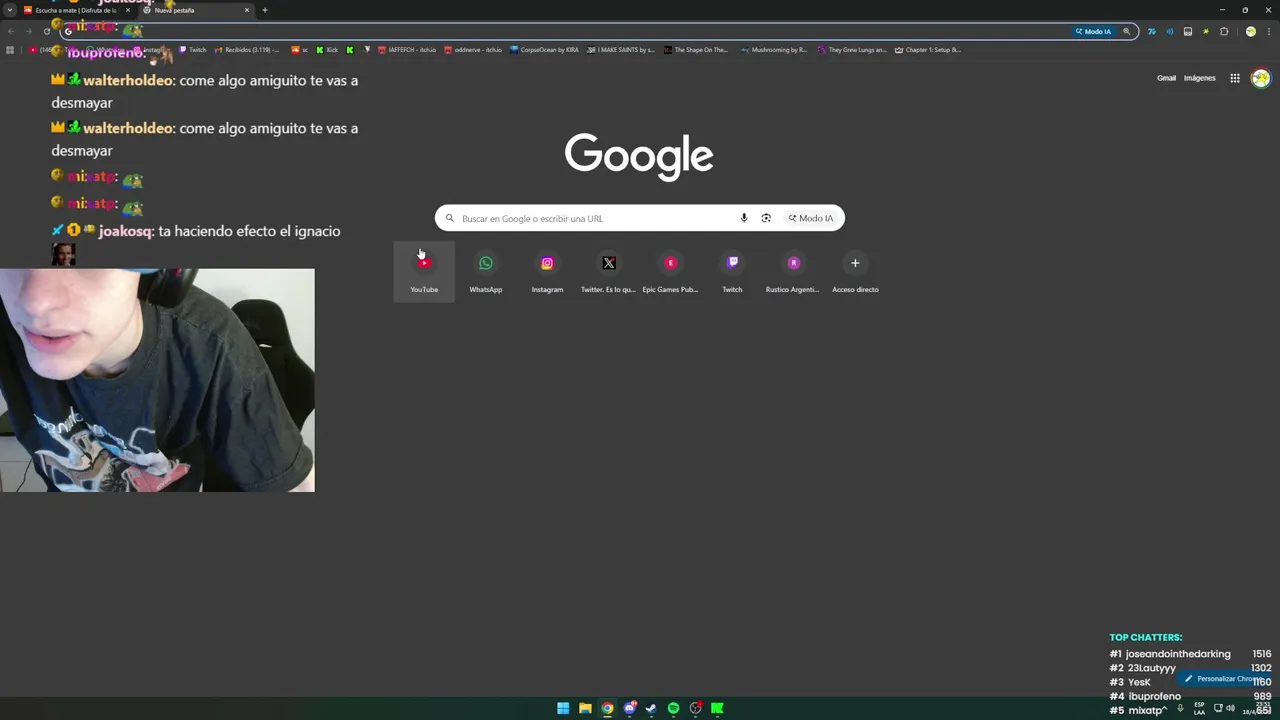
Task: Open the Imágenes link
Action: pyautogui.click(x=1199, y=78)
